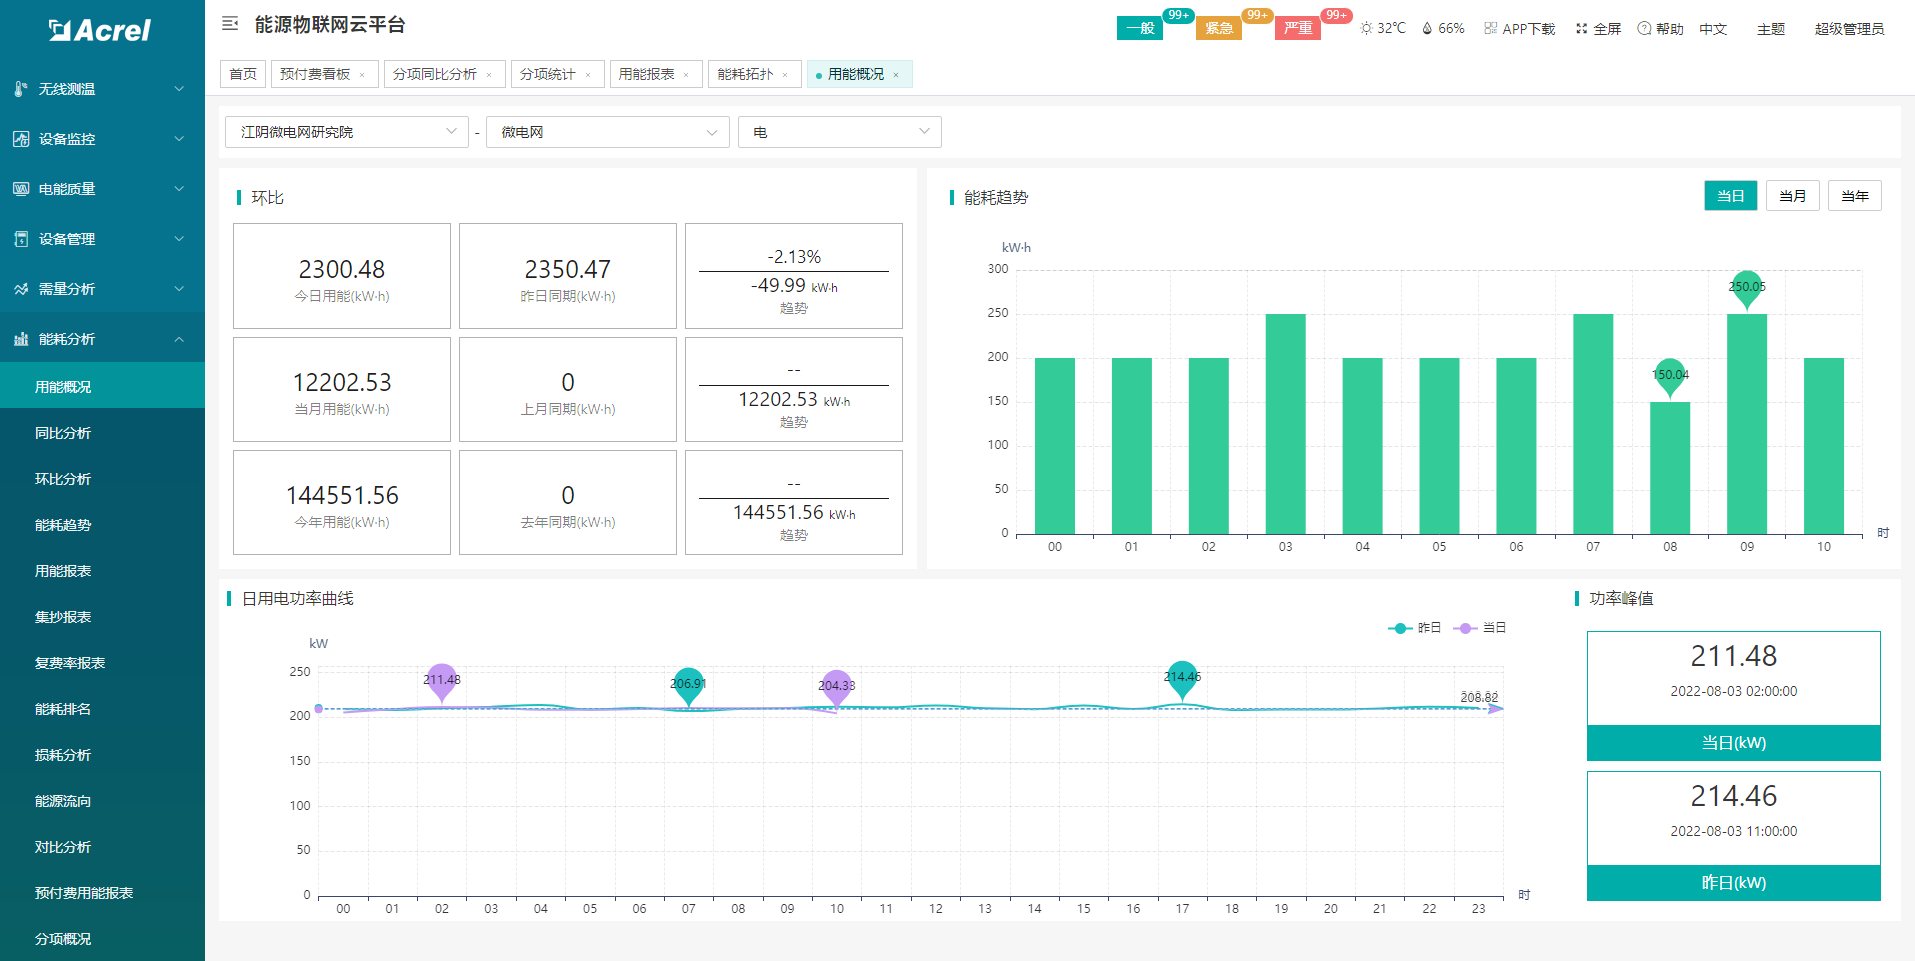Click the 09 hour bar in energy chart
Viewport: 1915px width, 961px height.
1746,423
